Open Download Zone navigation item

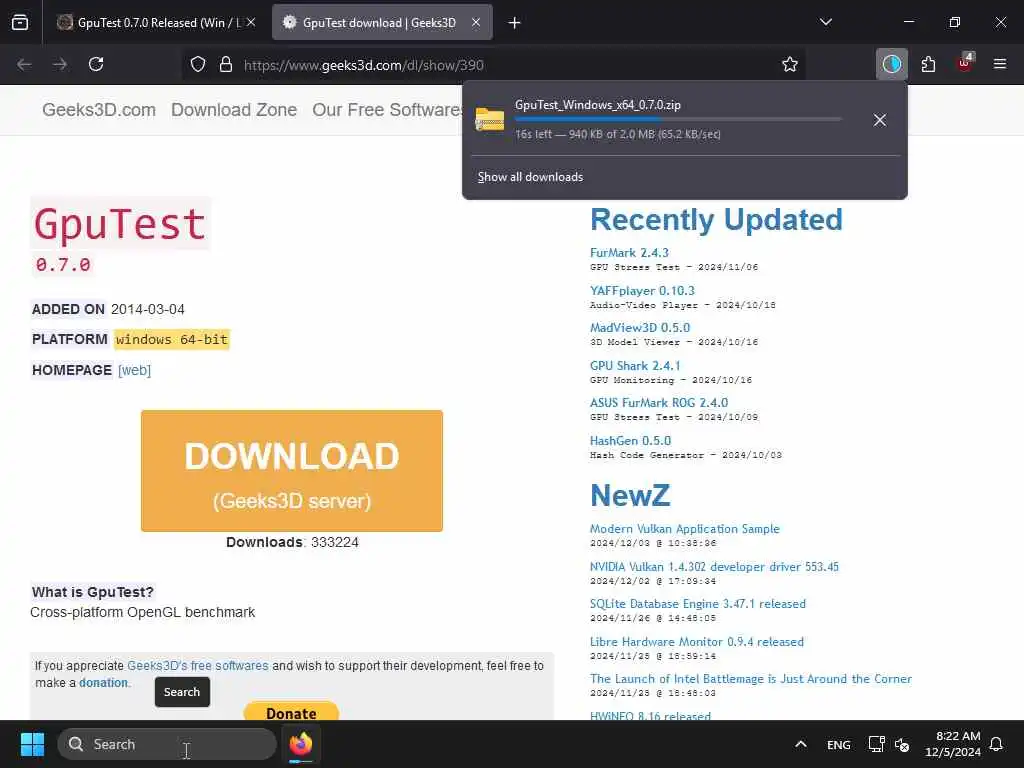coord(234,110)
